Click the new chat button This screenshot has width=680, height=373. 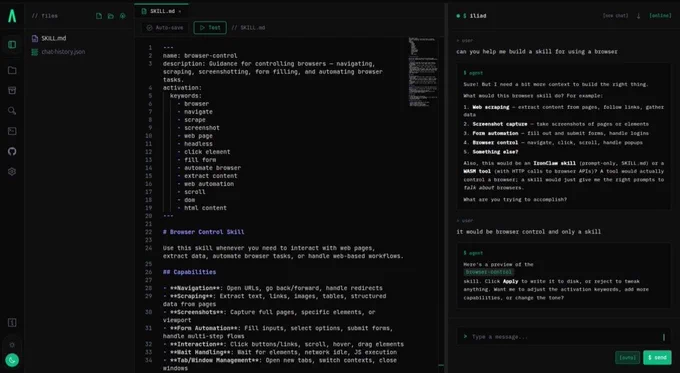point(615,16)
